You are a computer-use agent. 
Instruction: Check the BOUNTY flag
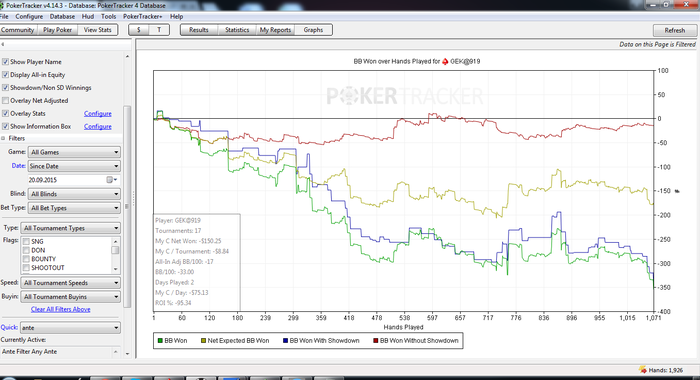(26, 259)
